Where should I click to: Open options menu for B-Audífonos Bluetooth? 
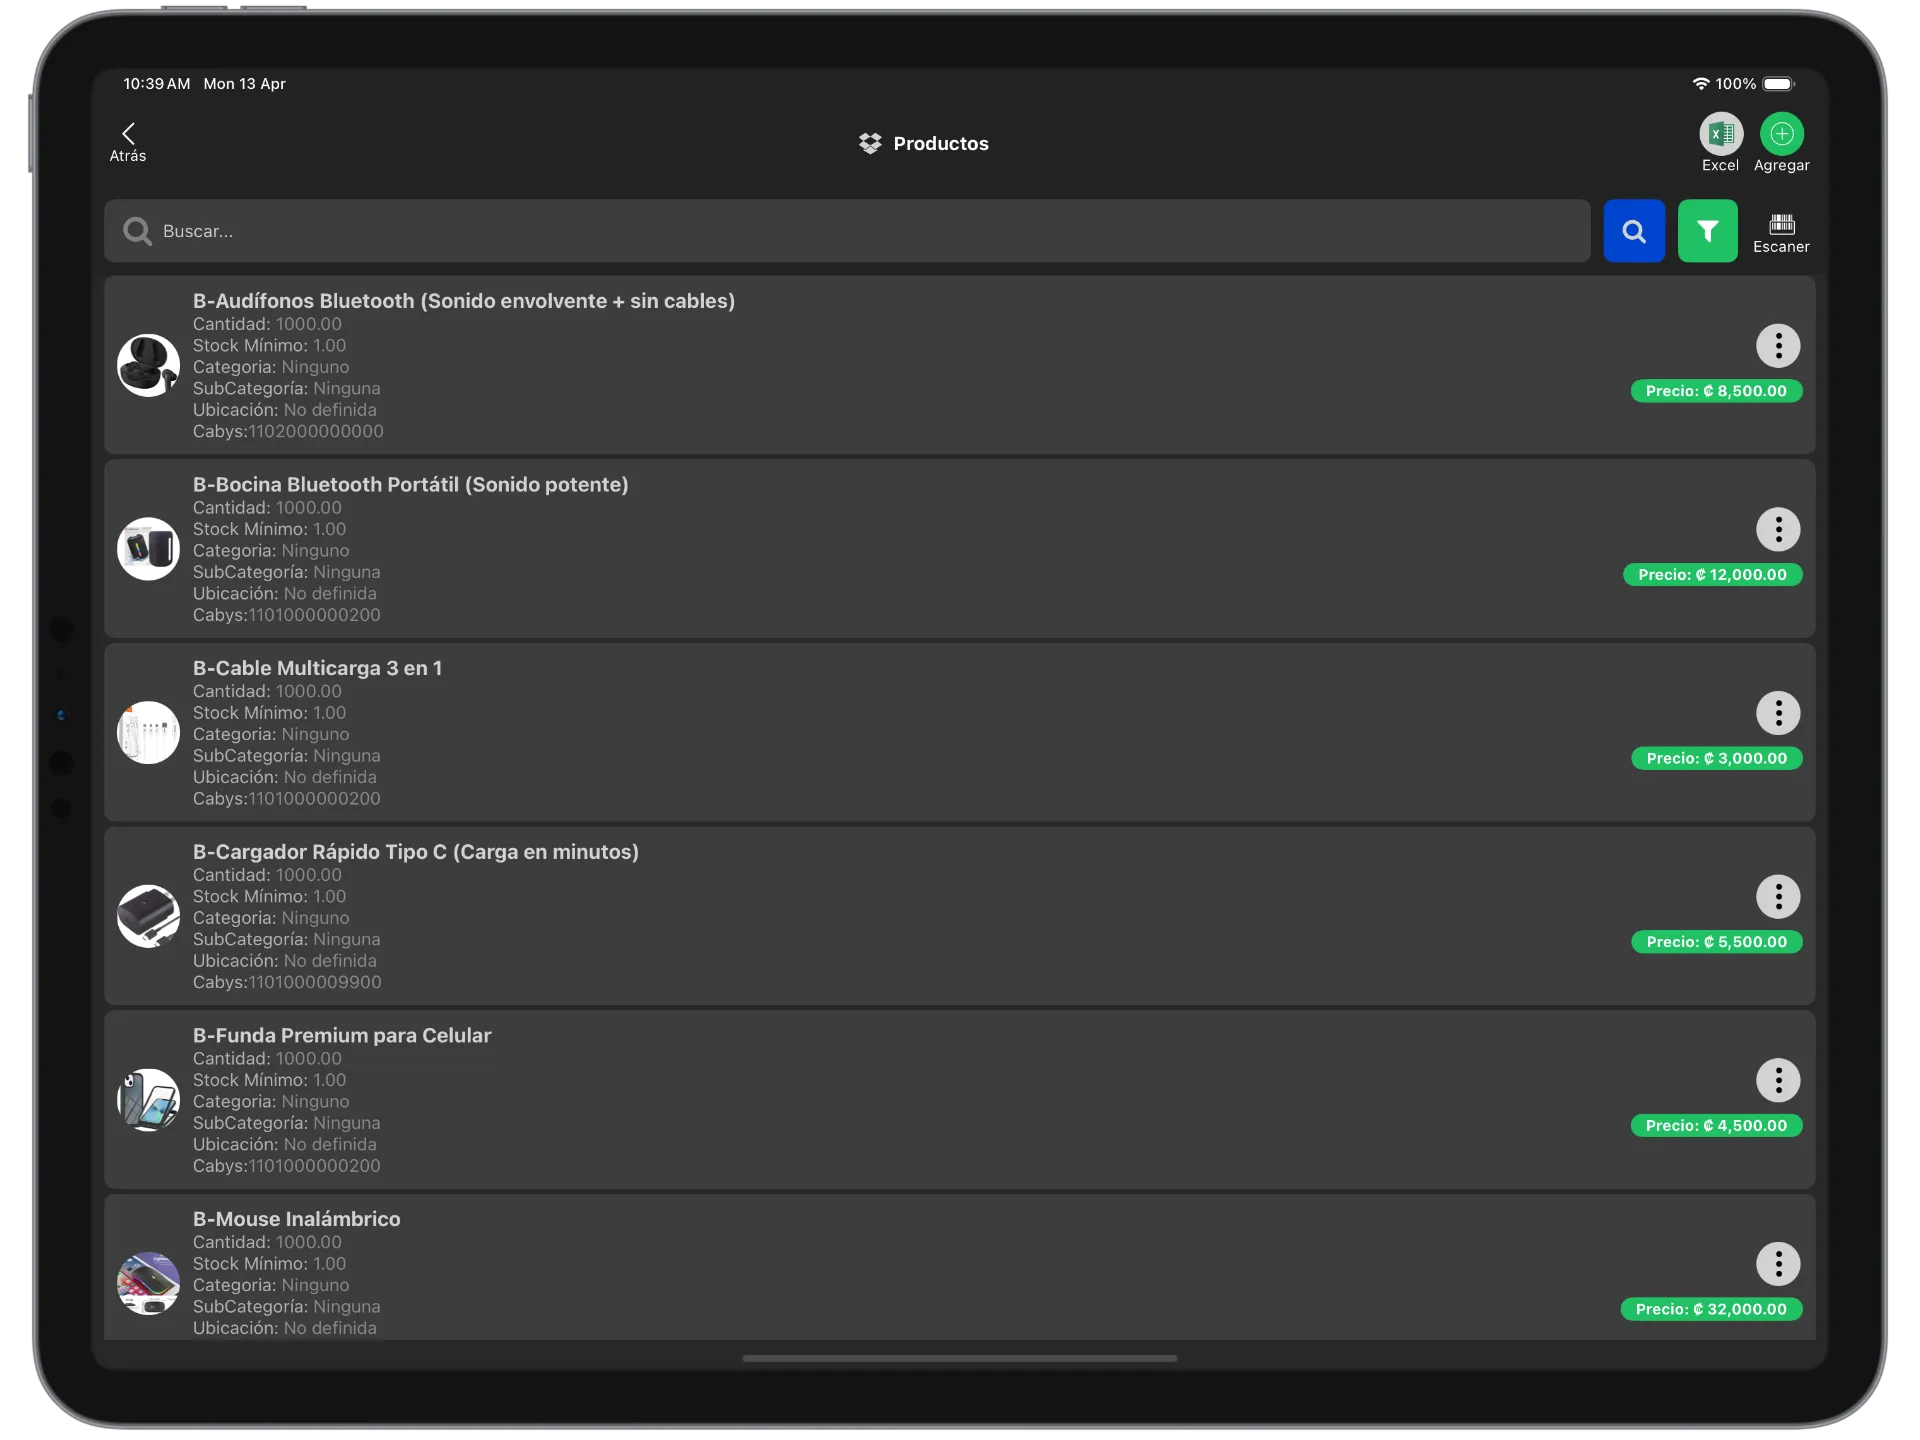(x=1779, y=346)
